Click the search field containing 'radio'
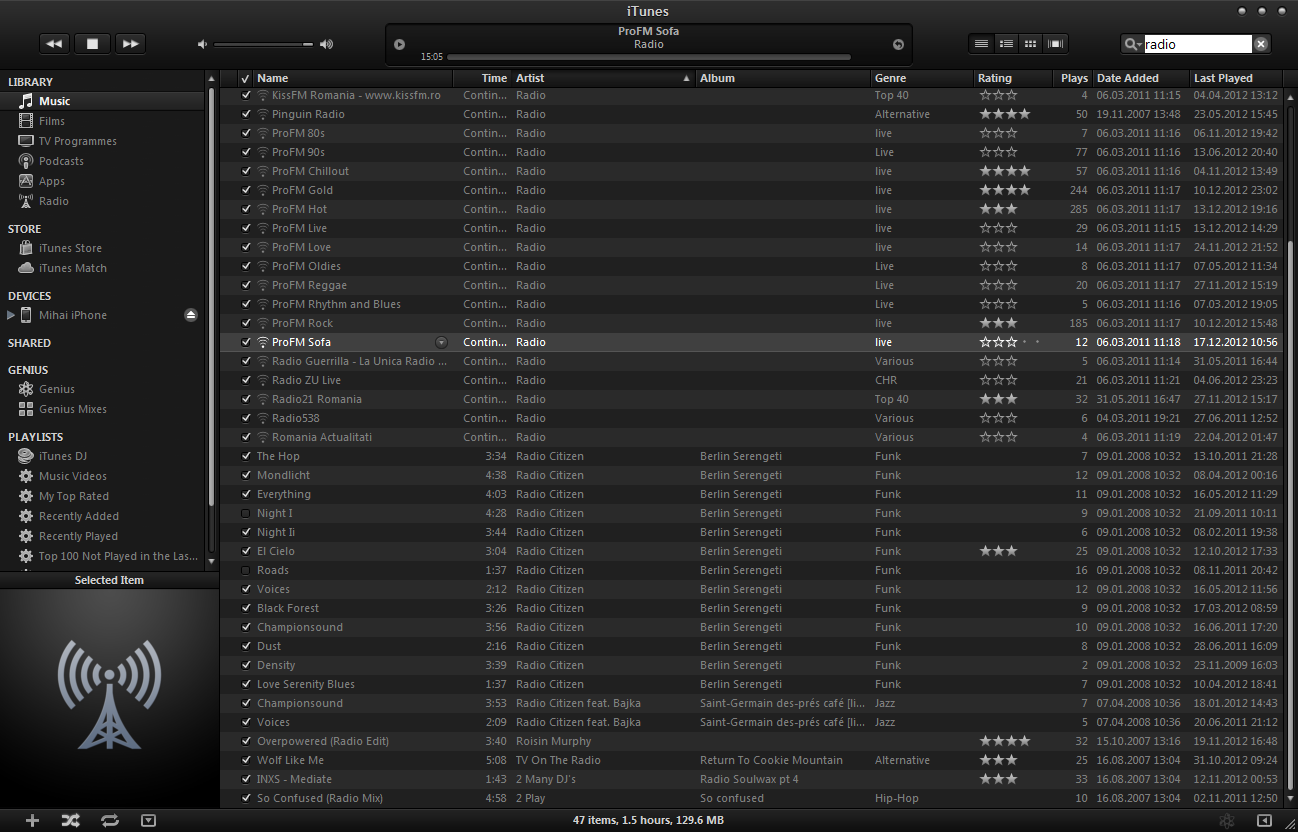Viewport: 1298px width, 832px height. (x=1197, y=44)
